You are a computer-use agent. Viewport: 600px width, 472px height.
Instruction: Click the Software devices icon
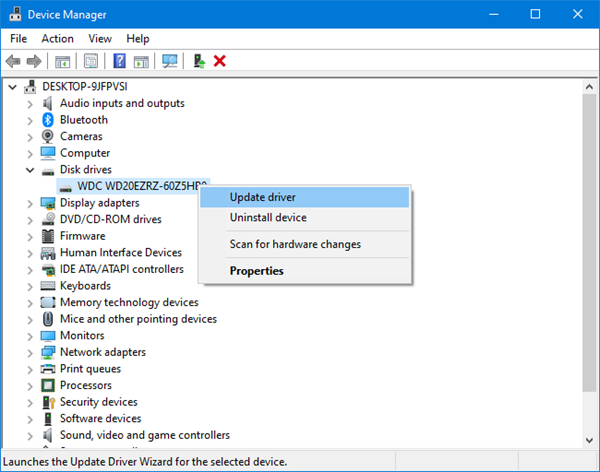pos(48,419)
